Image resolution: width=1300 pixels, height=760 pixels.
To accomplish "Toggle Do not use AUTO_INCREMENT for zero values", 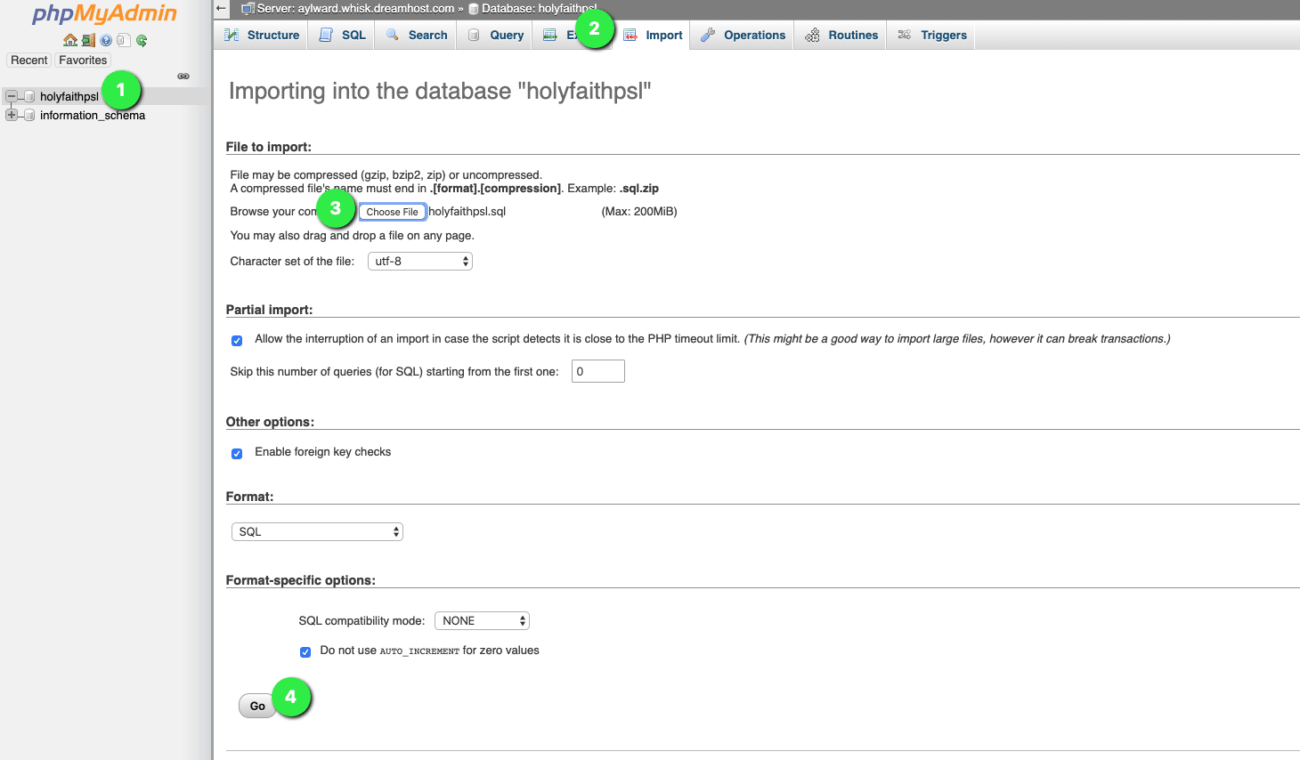I will click(x=305, y=651).
